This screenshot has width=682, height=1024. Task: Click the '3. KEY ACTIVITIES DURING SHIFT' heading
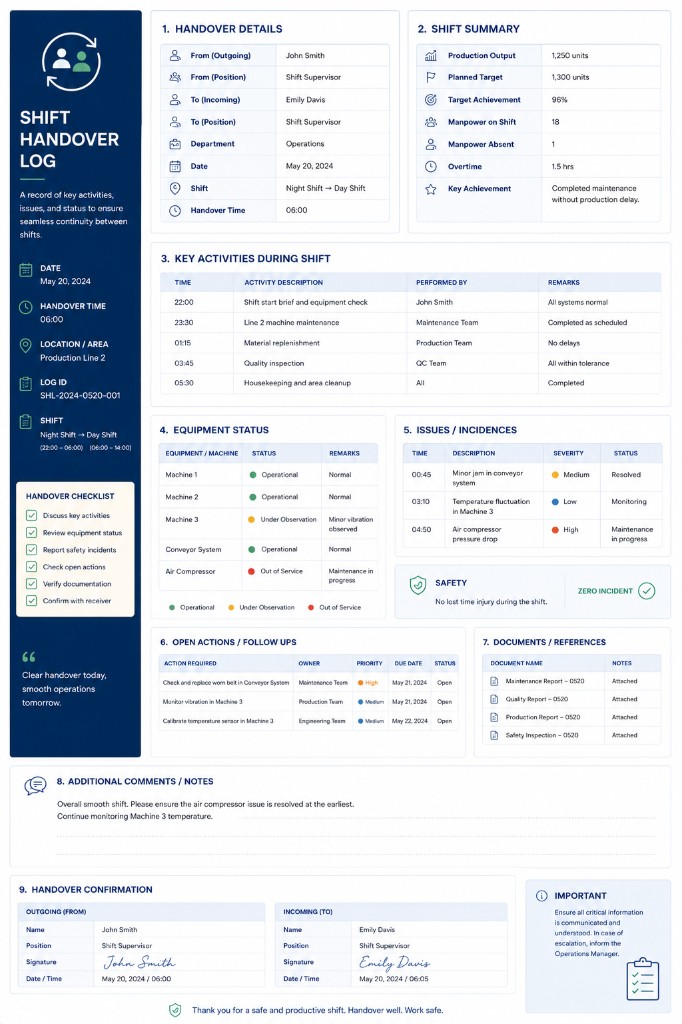coord(246,259)
